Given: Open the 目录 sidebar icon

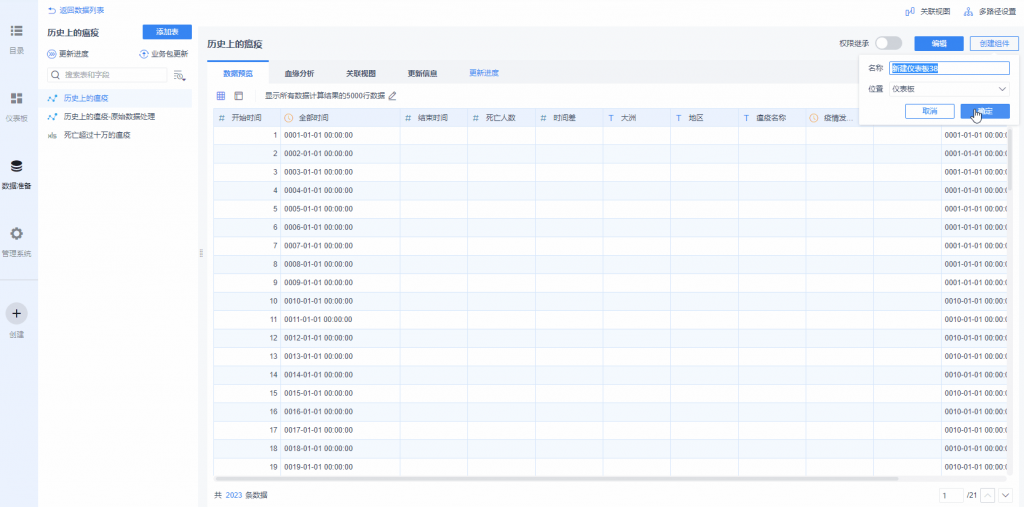Looking at the screenshot, I should (17, 31).
